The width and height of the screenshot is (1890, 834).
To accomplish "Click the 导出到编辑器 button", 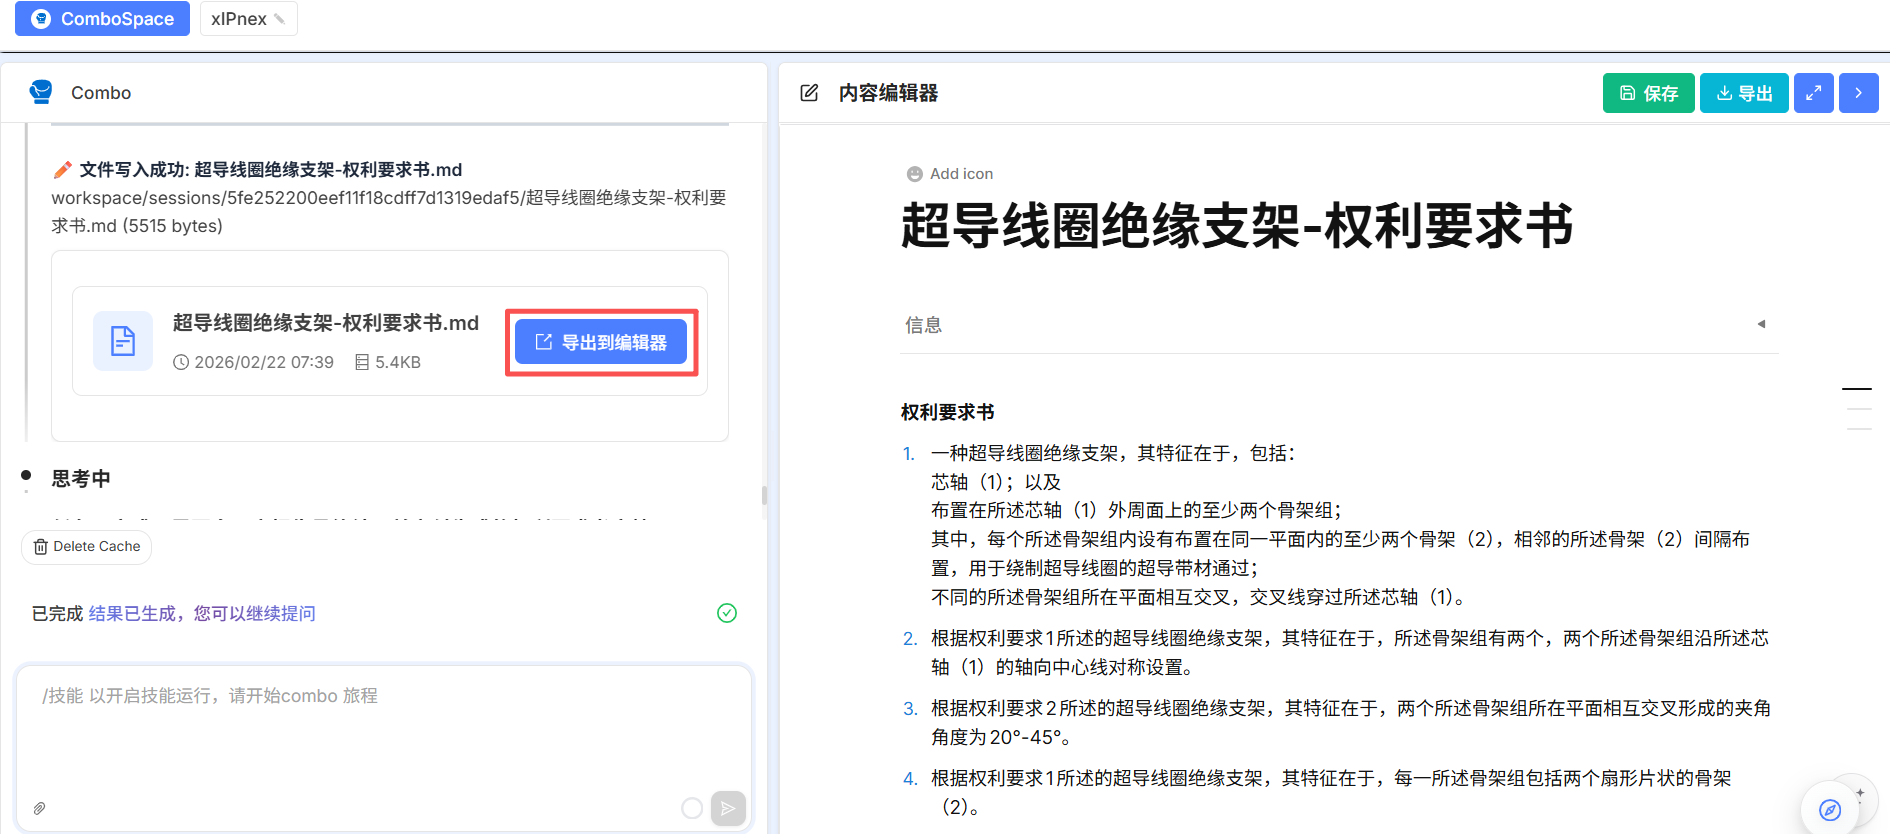I will tap(601, 342).
